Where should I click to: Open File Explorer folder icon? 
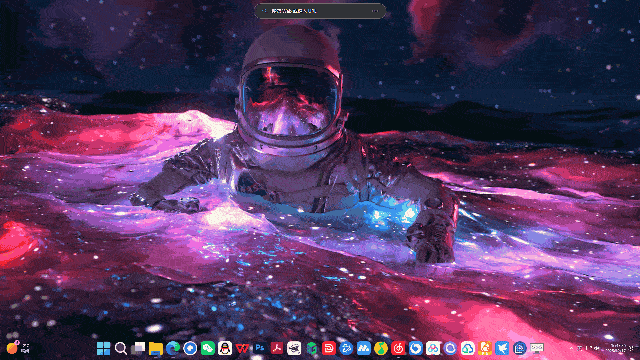(x=156, y=348)
